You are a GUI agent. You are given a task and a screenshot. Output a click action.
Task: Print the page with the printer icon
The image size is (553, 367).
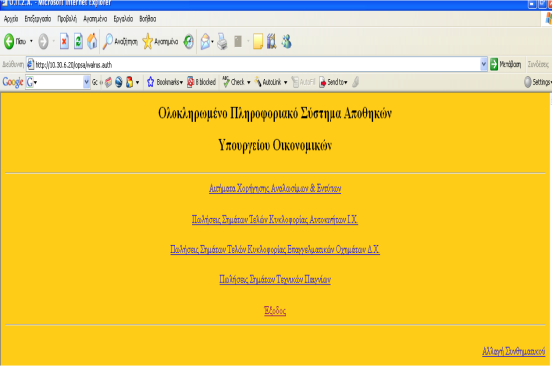click(x=222, y=42)
